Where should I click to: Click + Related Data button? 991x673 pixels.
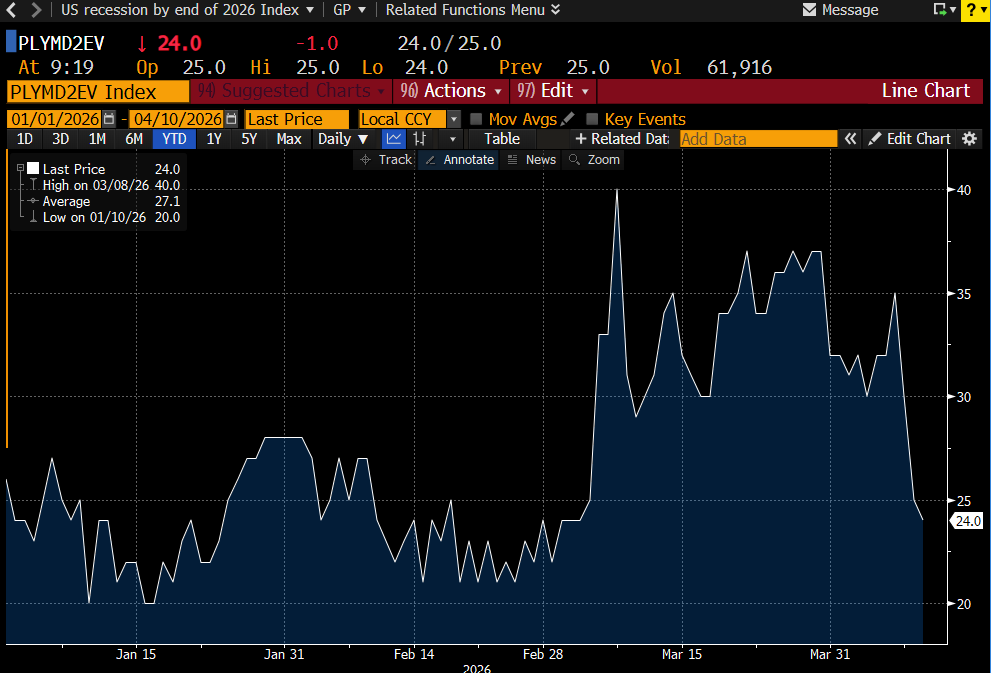pyautogui.click(x=621, y=138)
